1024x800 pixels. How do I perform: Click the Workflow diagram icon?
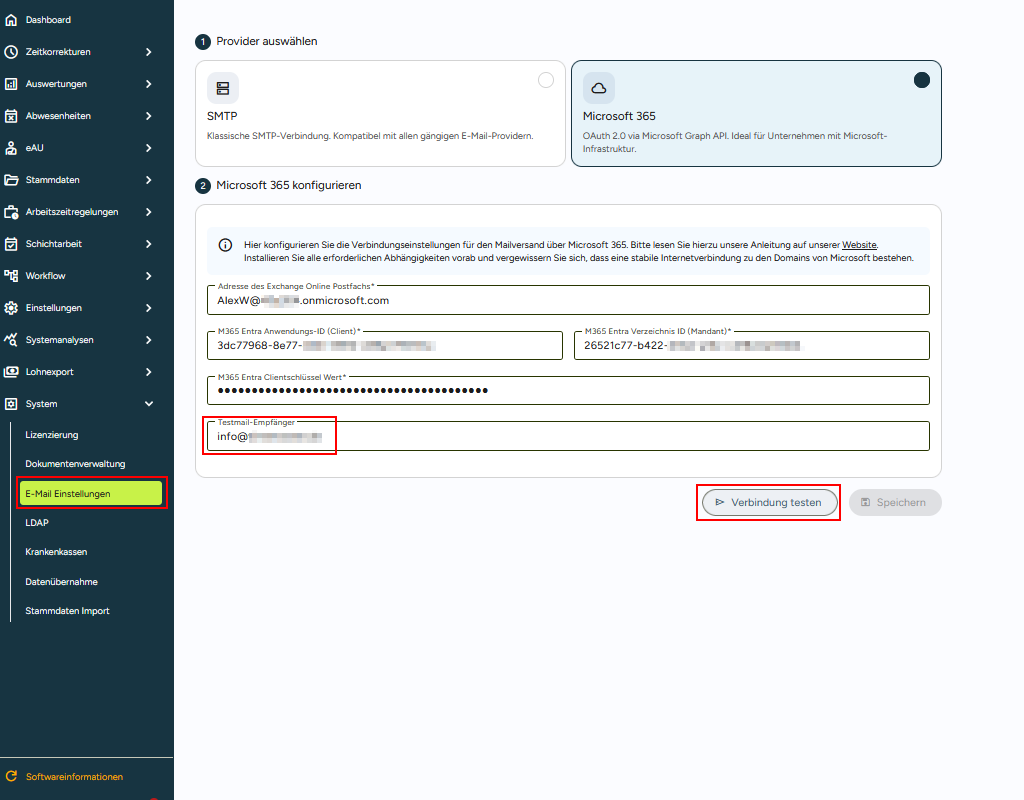click(11, 276)
